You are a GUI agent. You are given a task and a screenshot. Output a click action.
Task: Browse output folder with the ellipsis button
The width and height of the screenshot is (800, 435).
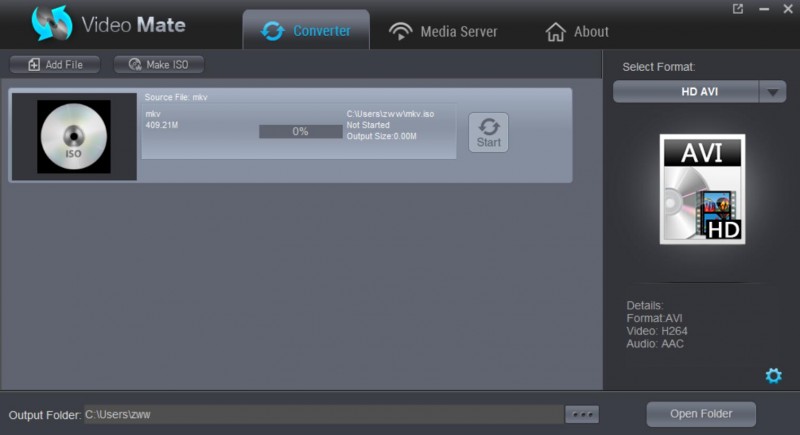[581, 414]
